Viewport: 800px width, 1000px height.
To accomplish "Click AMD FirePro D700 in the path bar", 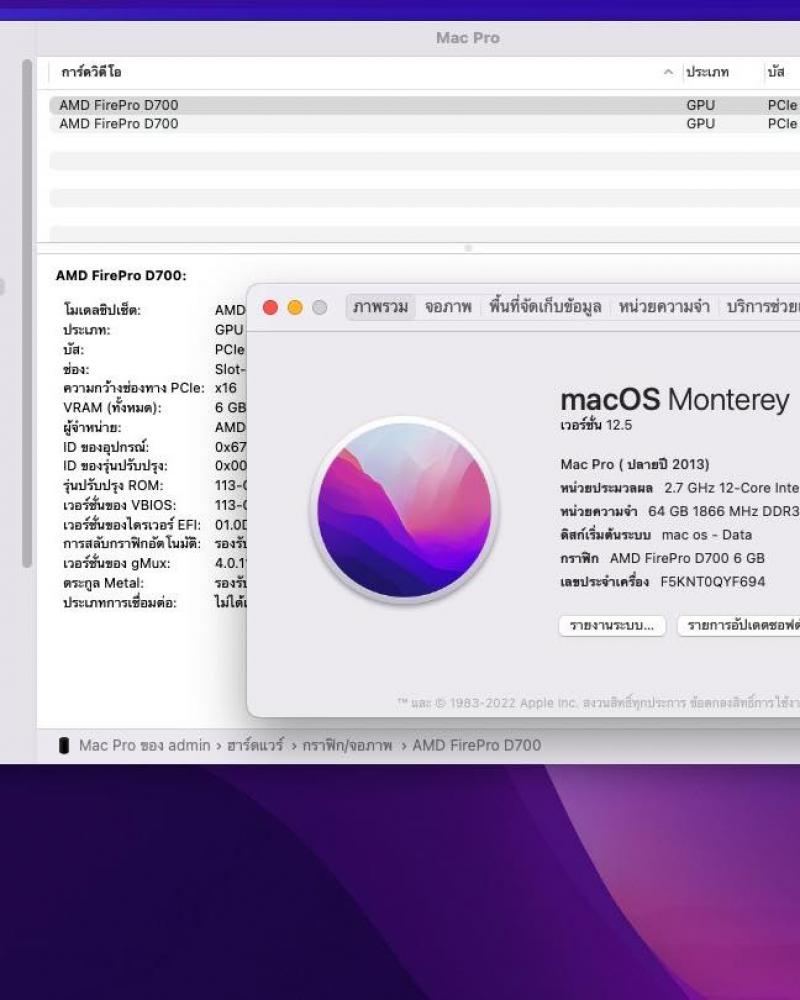I will pos(477,745).
